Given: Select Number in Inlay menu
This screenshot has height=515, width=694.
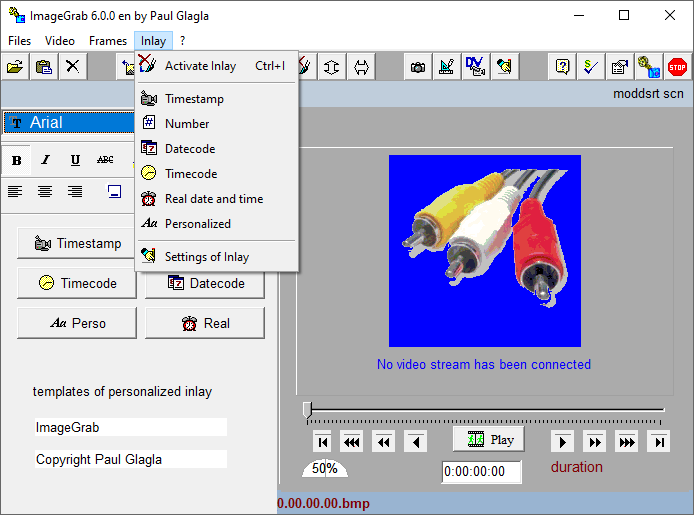Looking at the screenshot, I should point(216,123).
